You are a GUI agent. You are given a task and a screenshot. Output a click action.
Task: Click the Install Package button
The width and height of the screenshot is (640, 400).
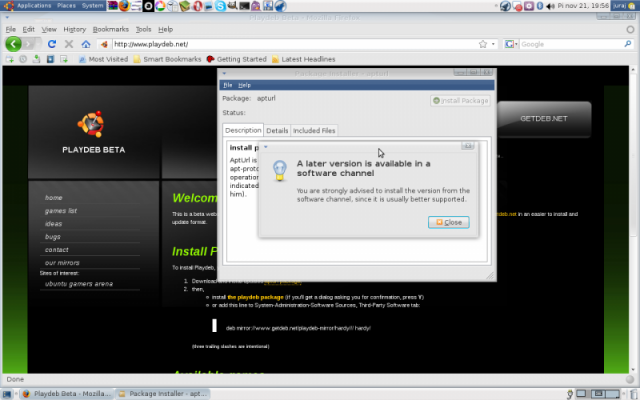[x=460, y=100]
